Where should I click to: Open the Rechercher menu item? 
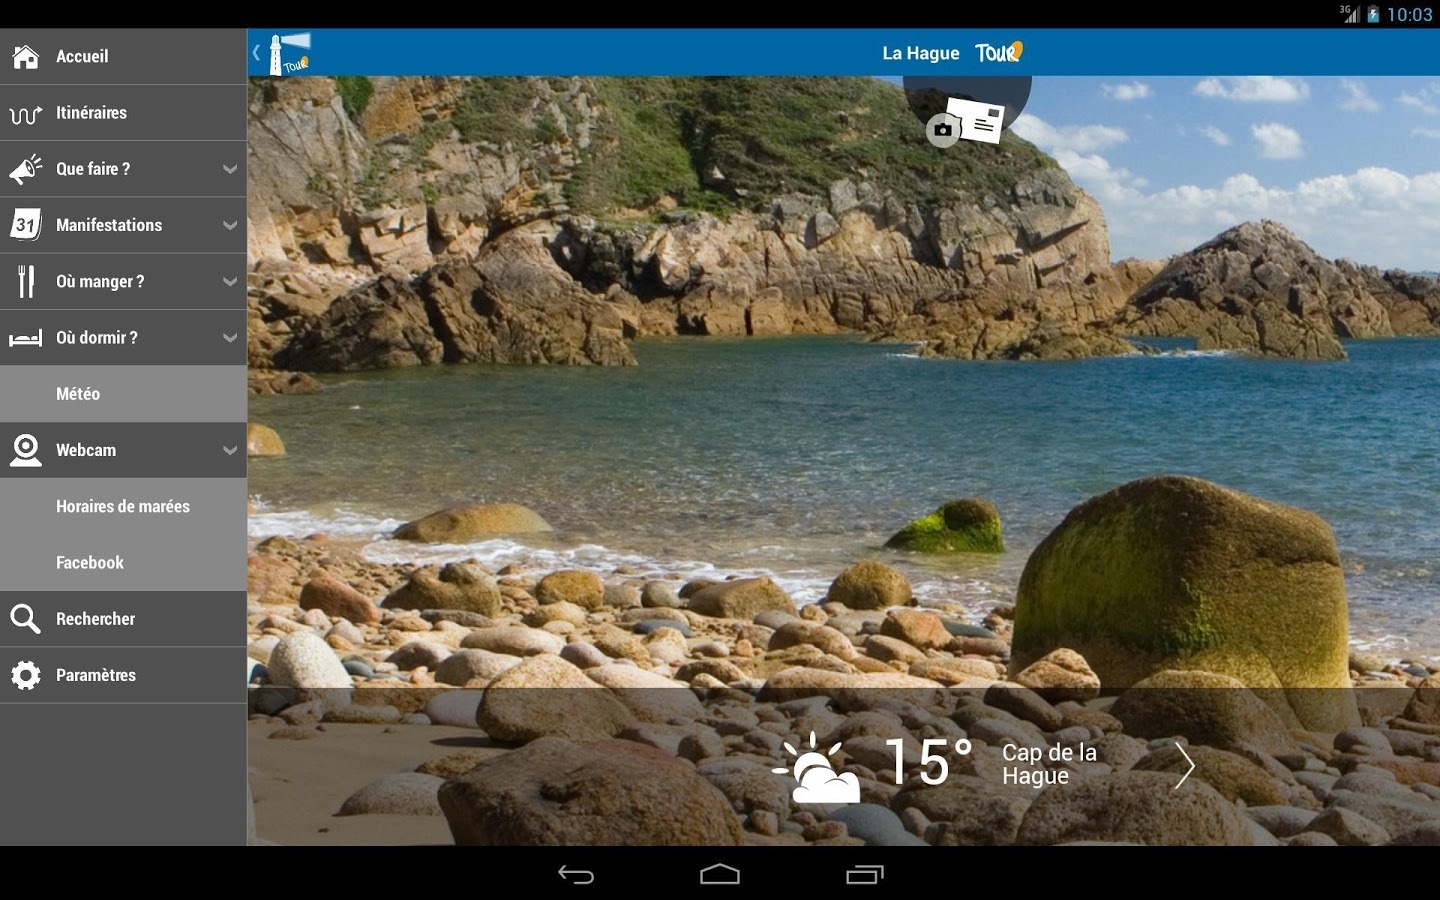click(123, 619)
